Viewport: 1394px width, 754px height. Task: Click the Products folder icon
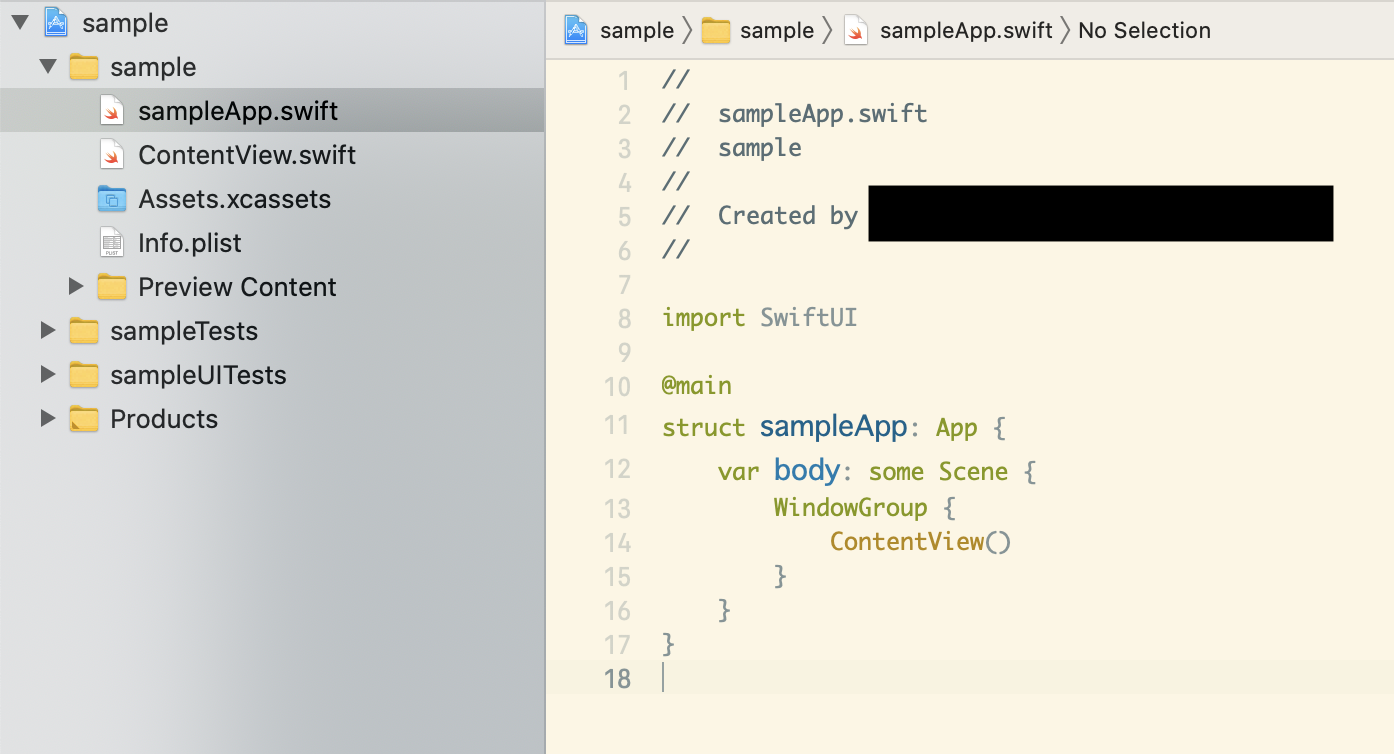pyautogui.click(x=84, y=419)
